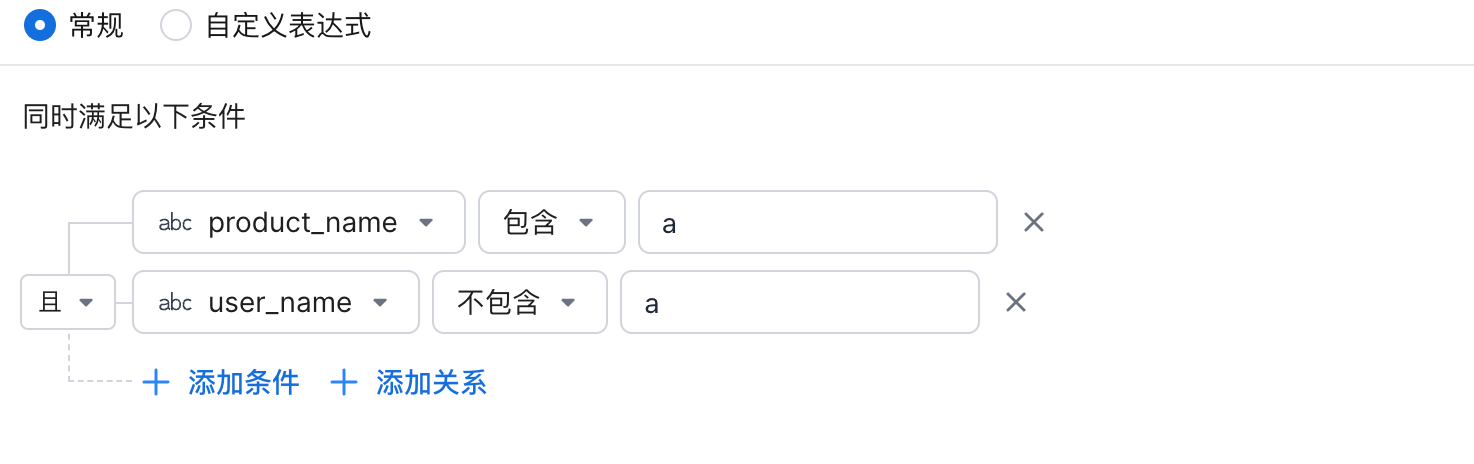Open the 不包含 operator dropdown

click(x=519, y=302)
